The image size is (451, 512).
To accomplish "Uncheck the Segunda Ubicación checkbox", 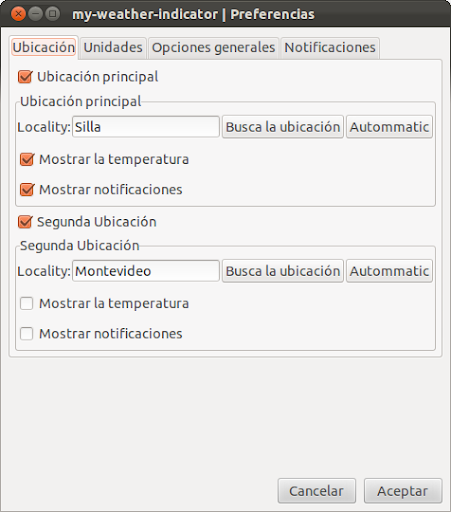I will click(x=25, y=222).
